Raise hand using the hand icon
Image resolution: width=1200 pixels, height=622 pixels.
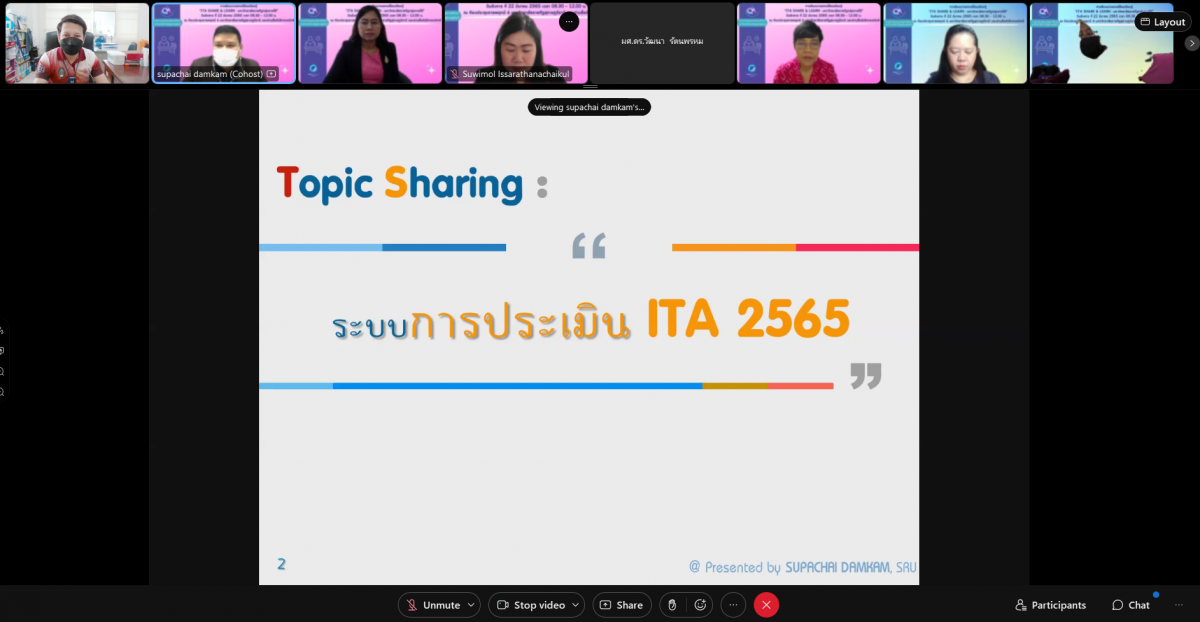click(672, 605)
